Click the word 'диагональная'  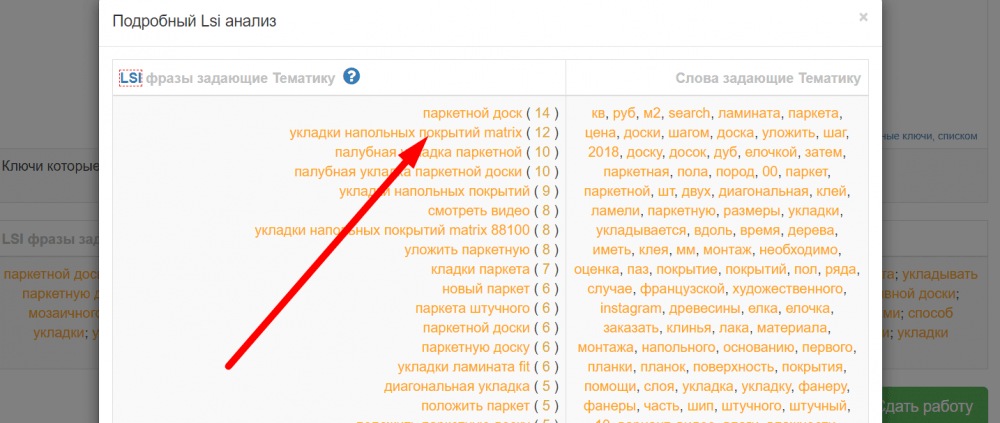point(763,191)
